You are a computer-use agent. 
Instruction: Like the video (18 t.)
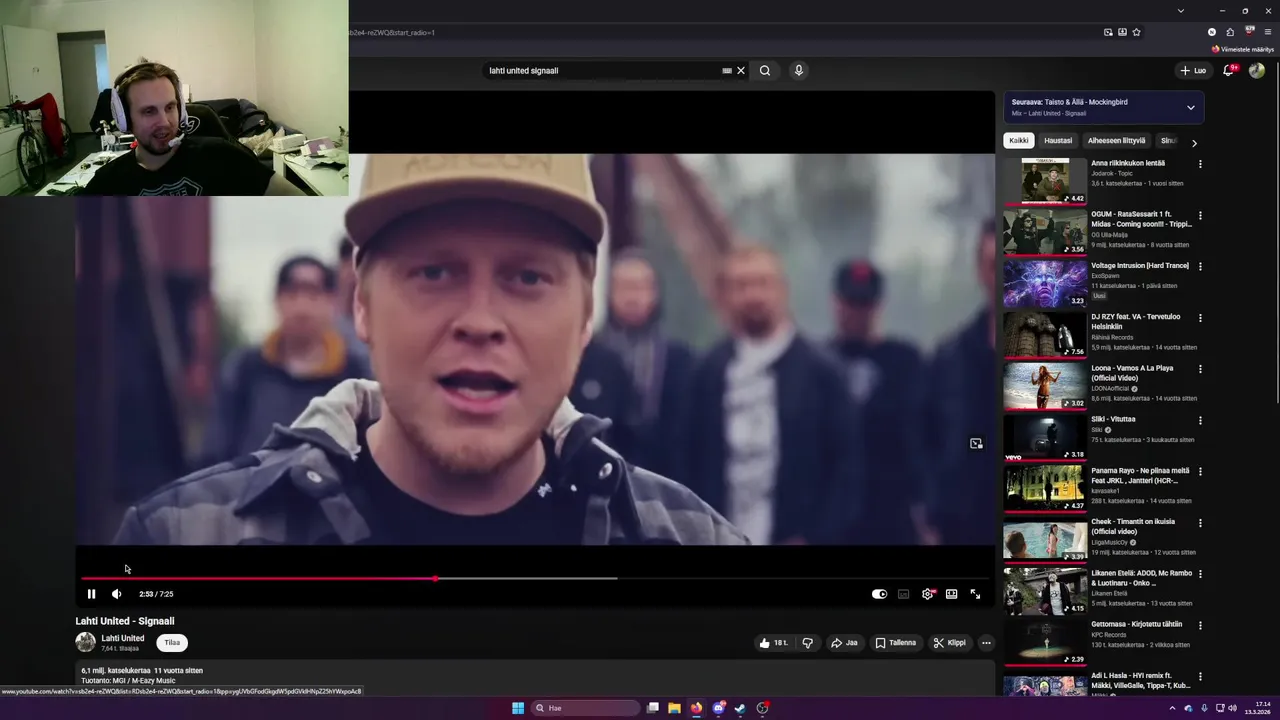coord(773,643)
